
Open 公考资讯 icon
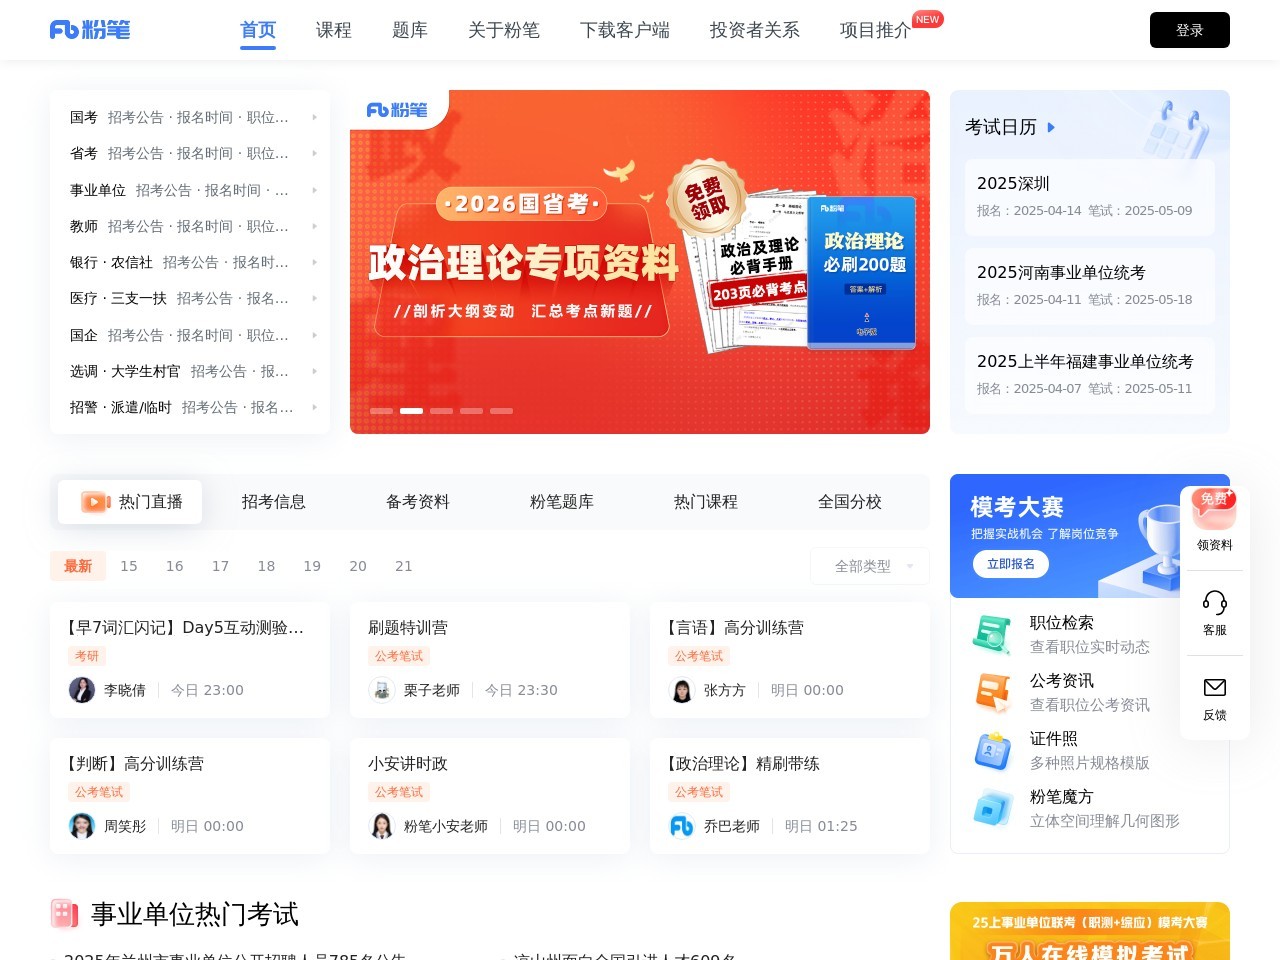tap(993, 692)
